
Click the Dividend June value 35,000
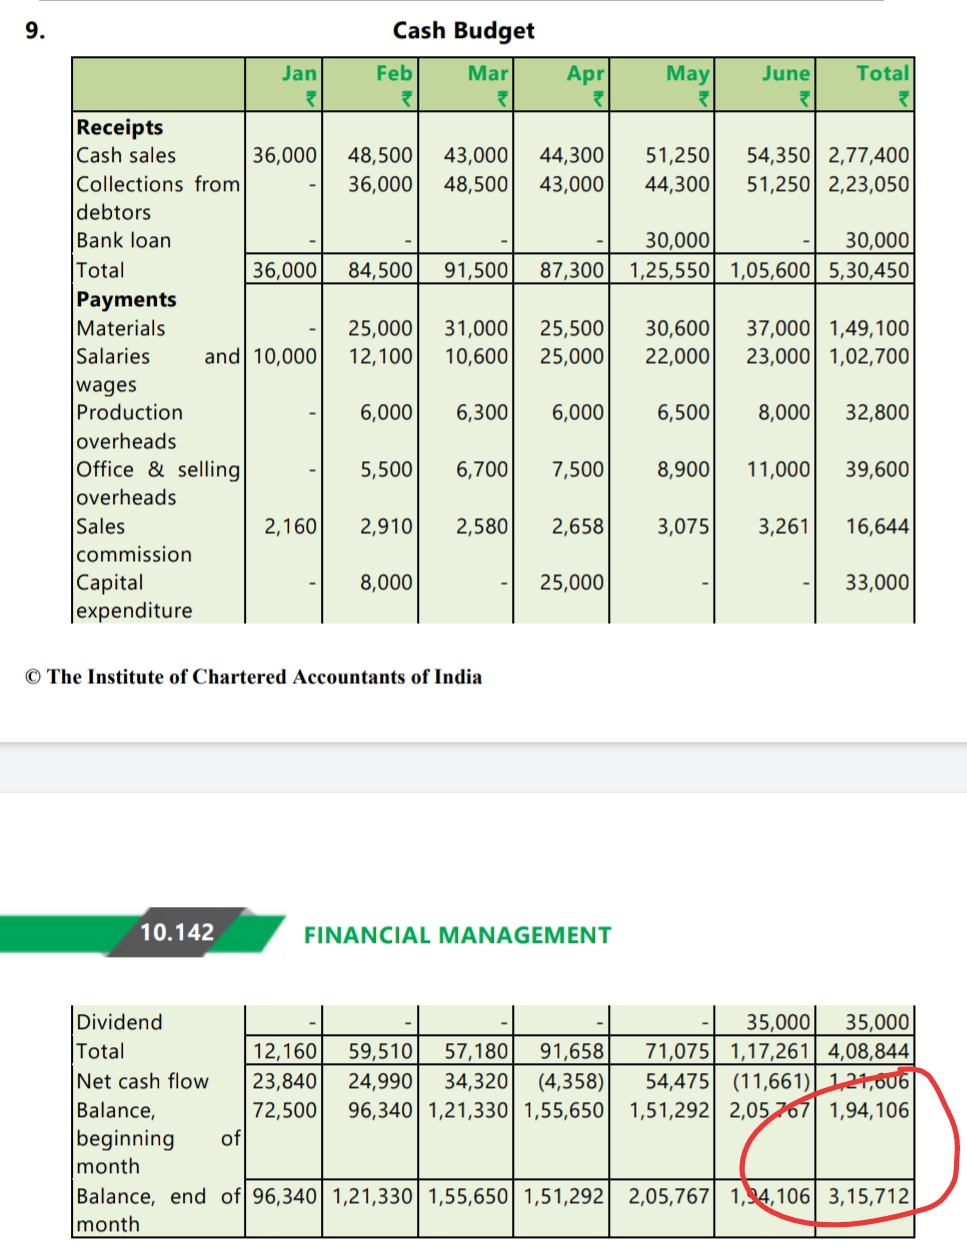pos(778,1022)
